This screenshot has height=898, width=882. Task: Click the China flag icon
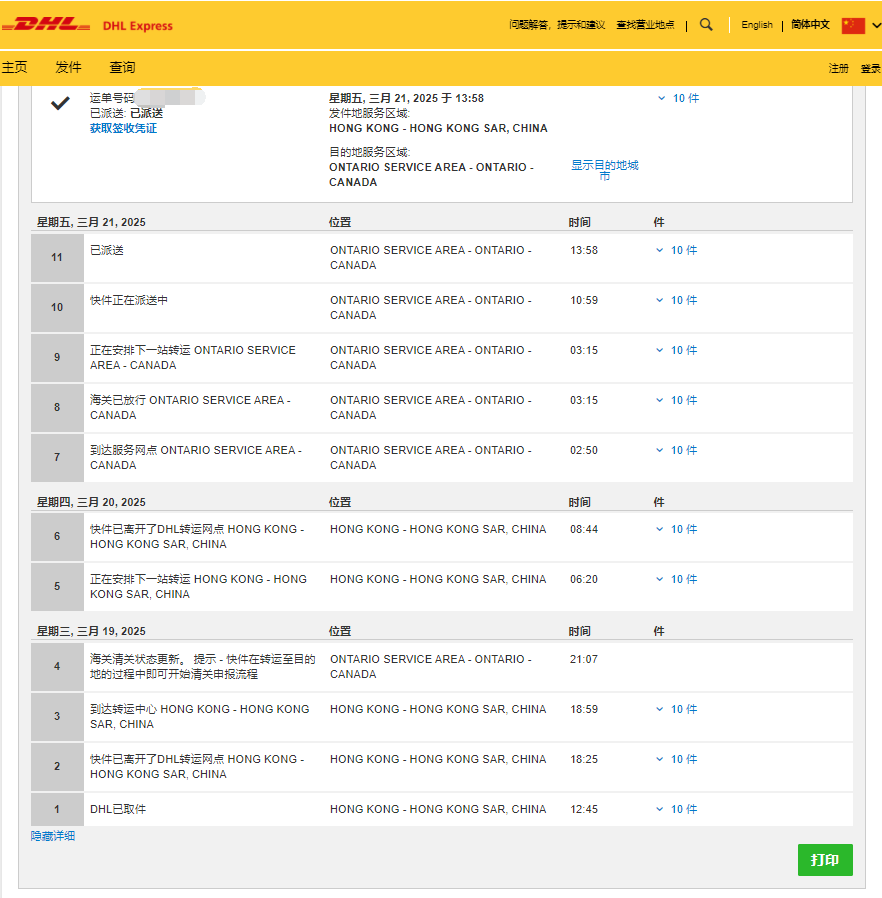pos(853,25)
